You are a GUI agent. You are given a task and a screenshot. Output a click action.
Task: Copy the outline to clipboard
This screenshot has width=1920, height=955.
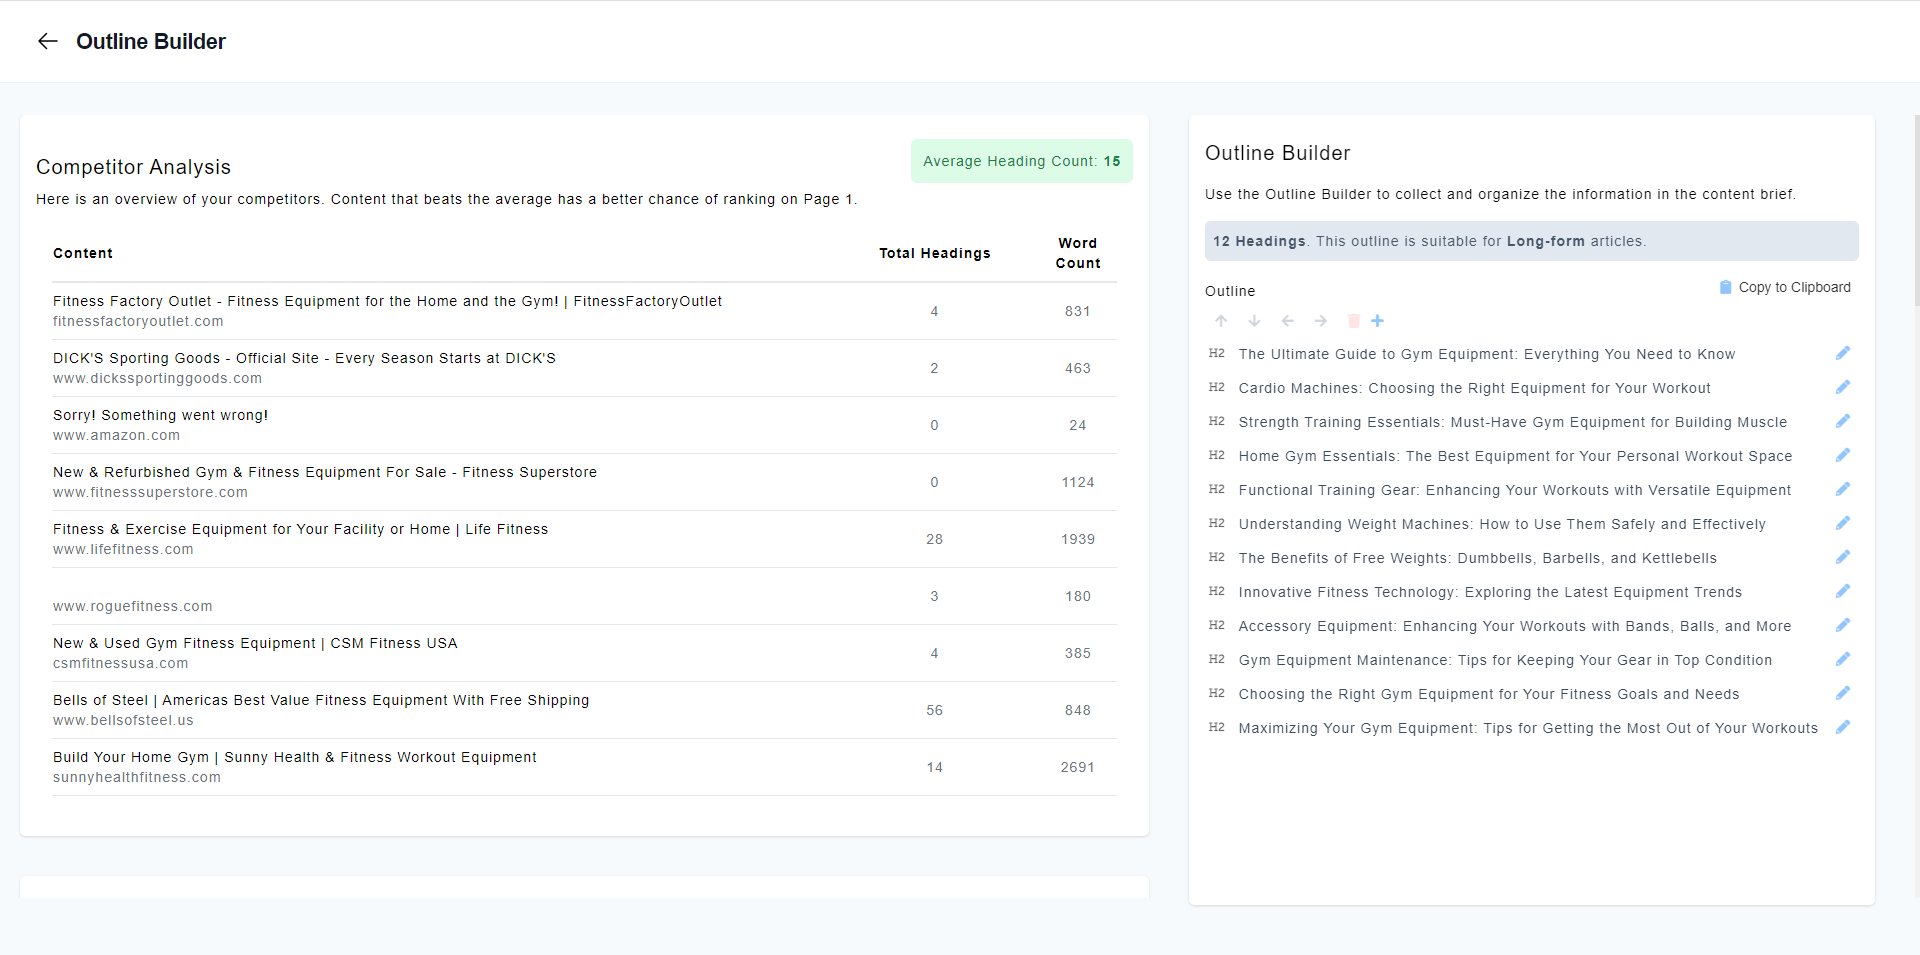point(1785,287)
